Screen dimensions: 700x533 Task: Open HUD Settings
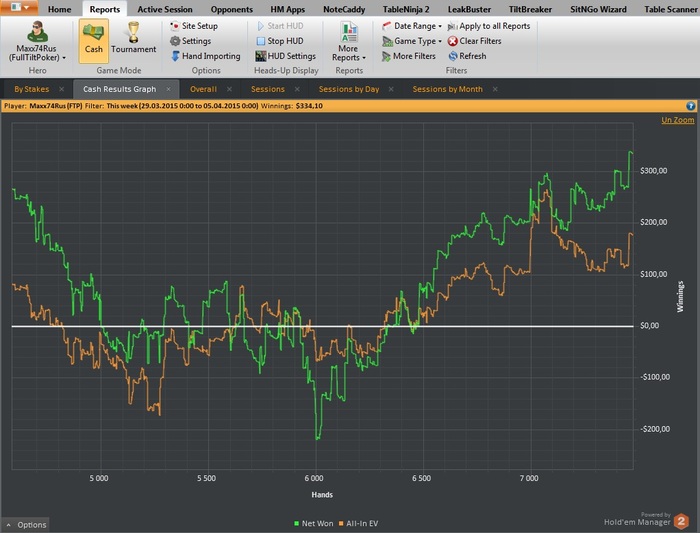[x=286, y=56]
